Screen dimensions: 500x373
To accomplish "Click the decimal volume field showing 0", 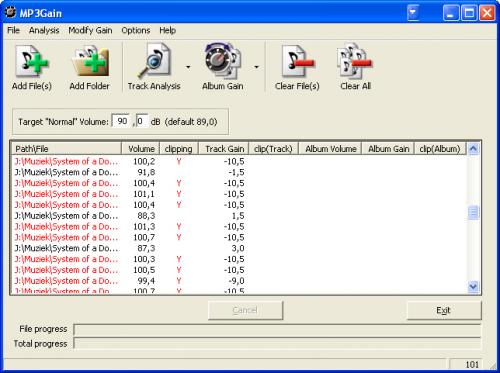I will click(142, 121).
